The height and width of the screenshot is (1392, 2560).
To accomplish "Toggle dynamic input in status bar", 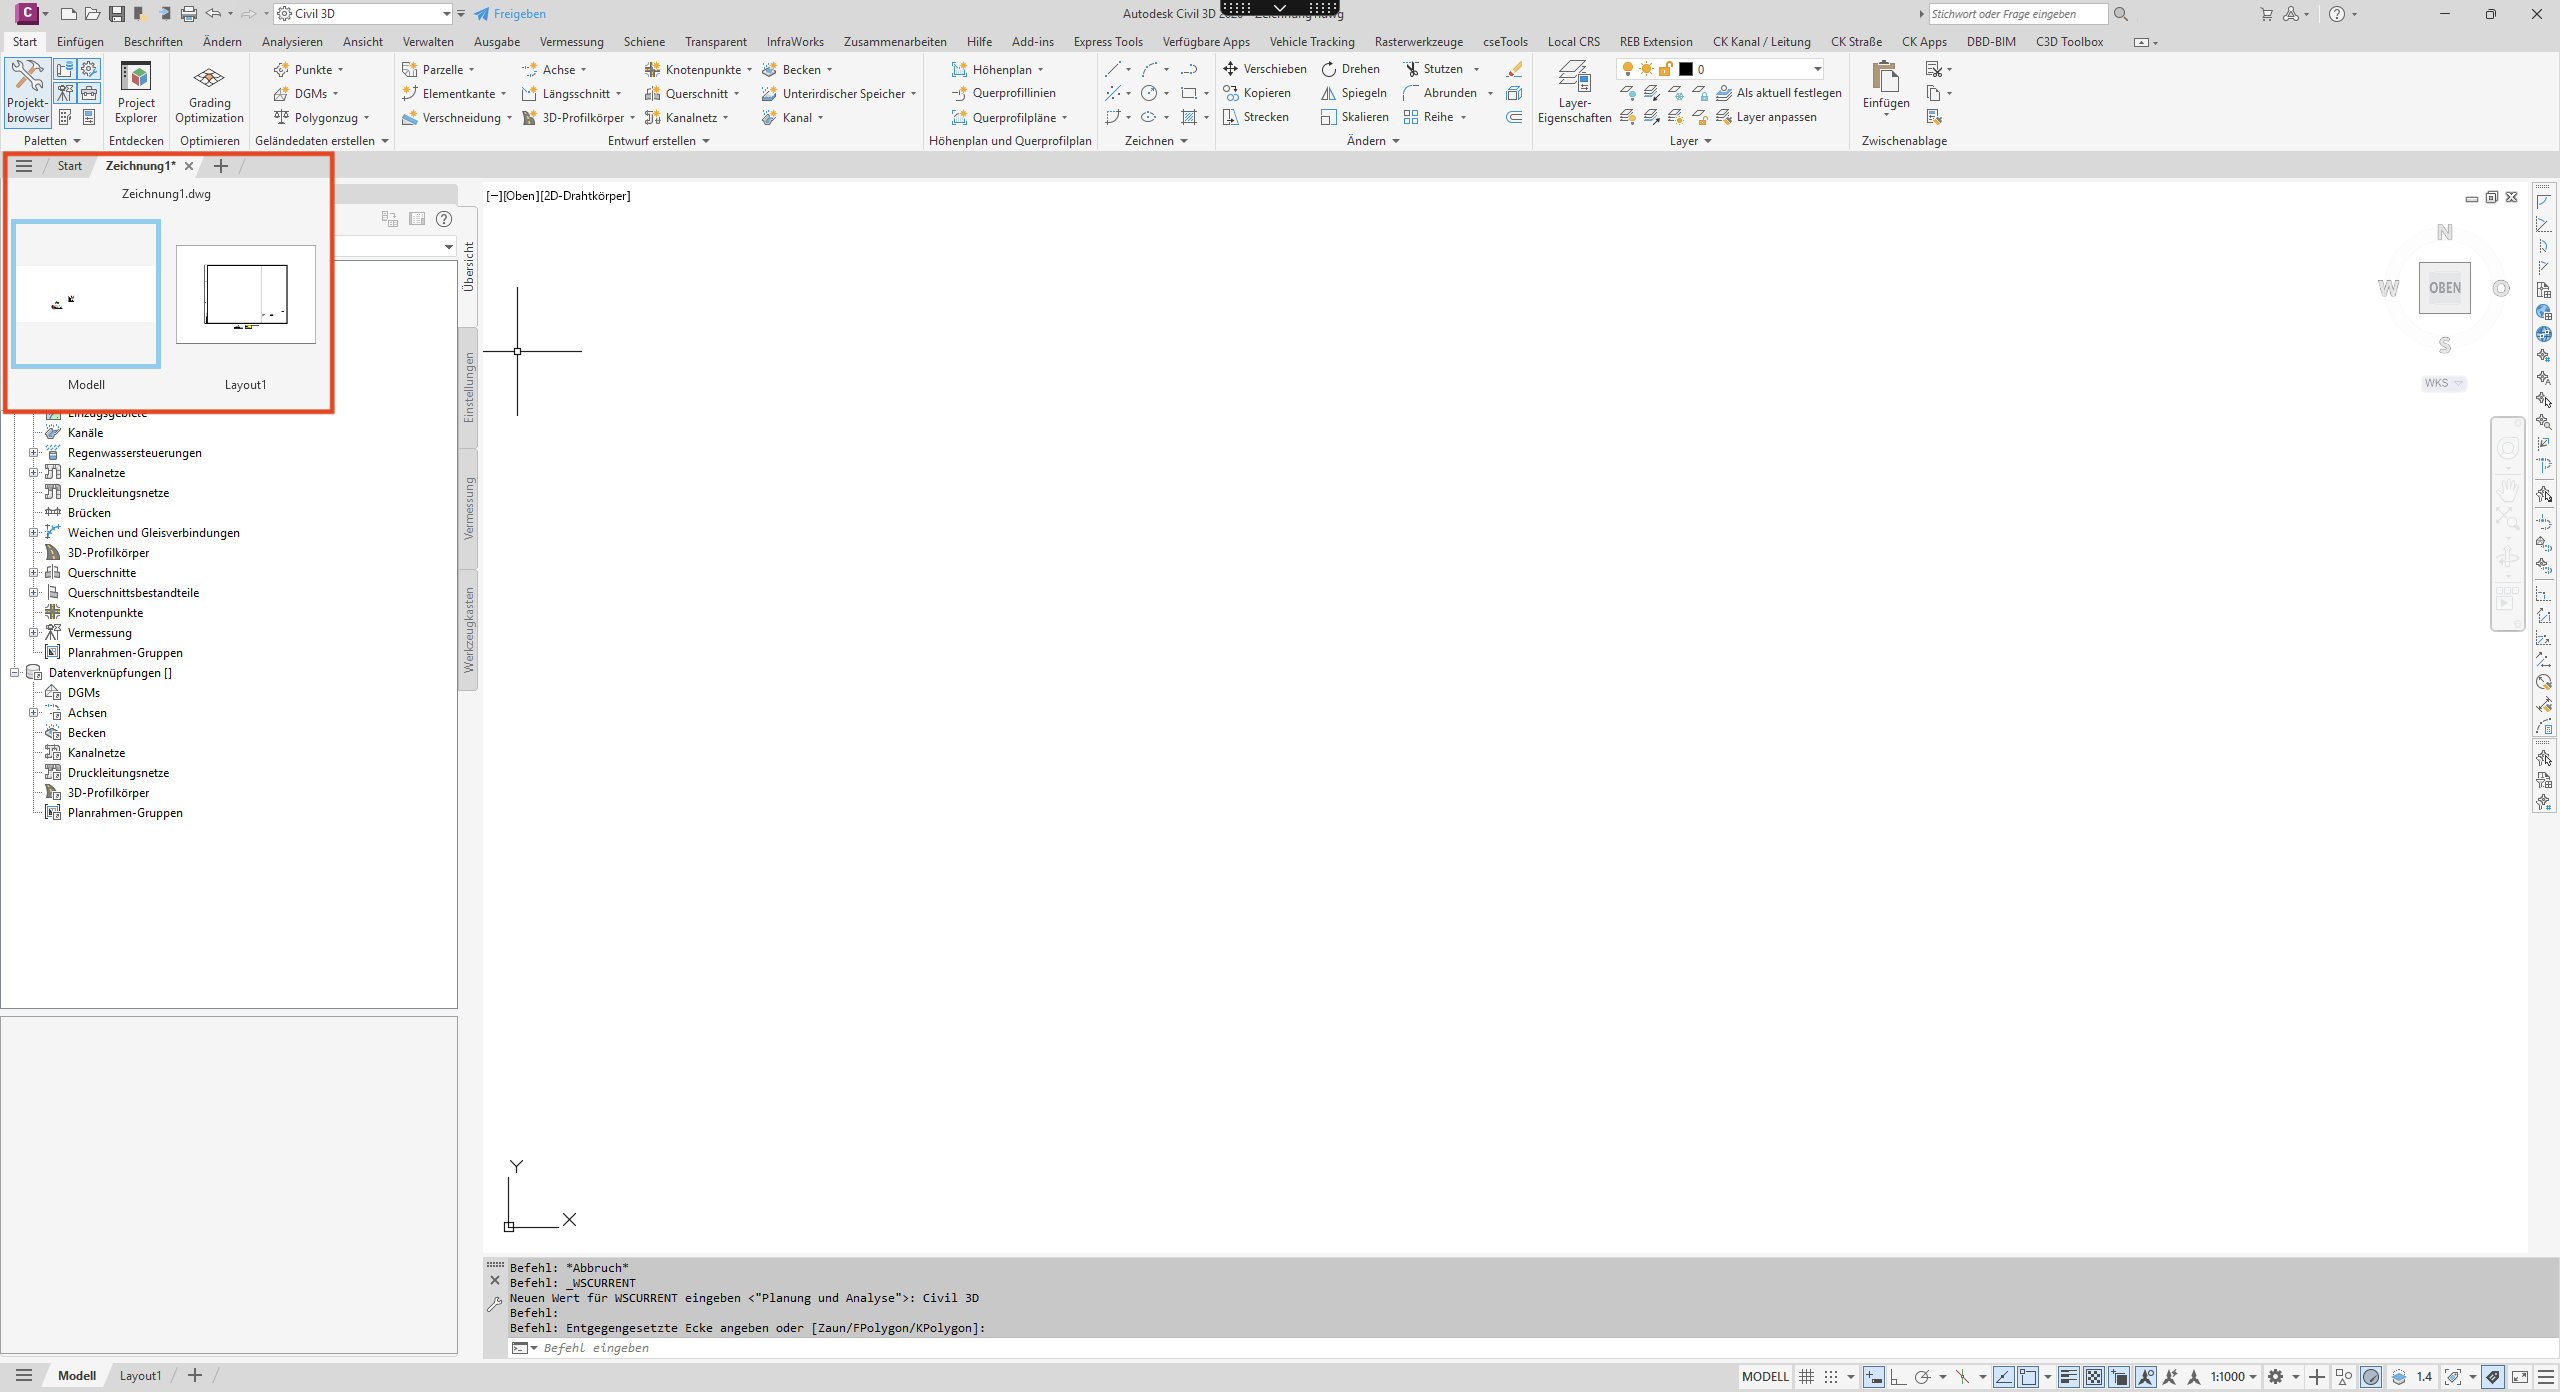I will click(1873, 1377).
